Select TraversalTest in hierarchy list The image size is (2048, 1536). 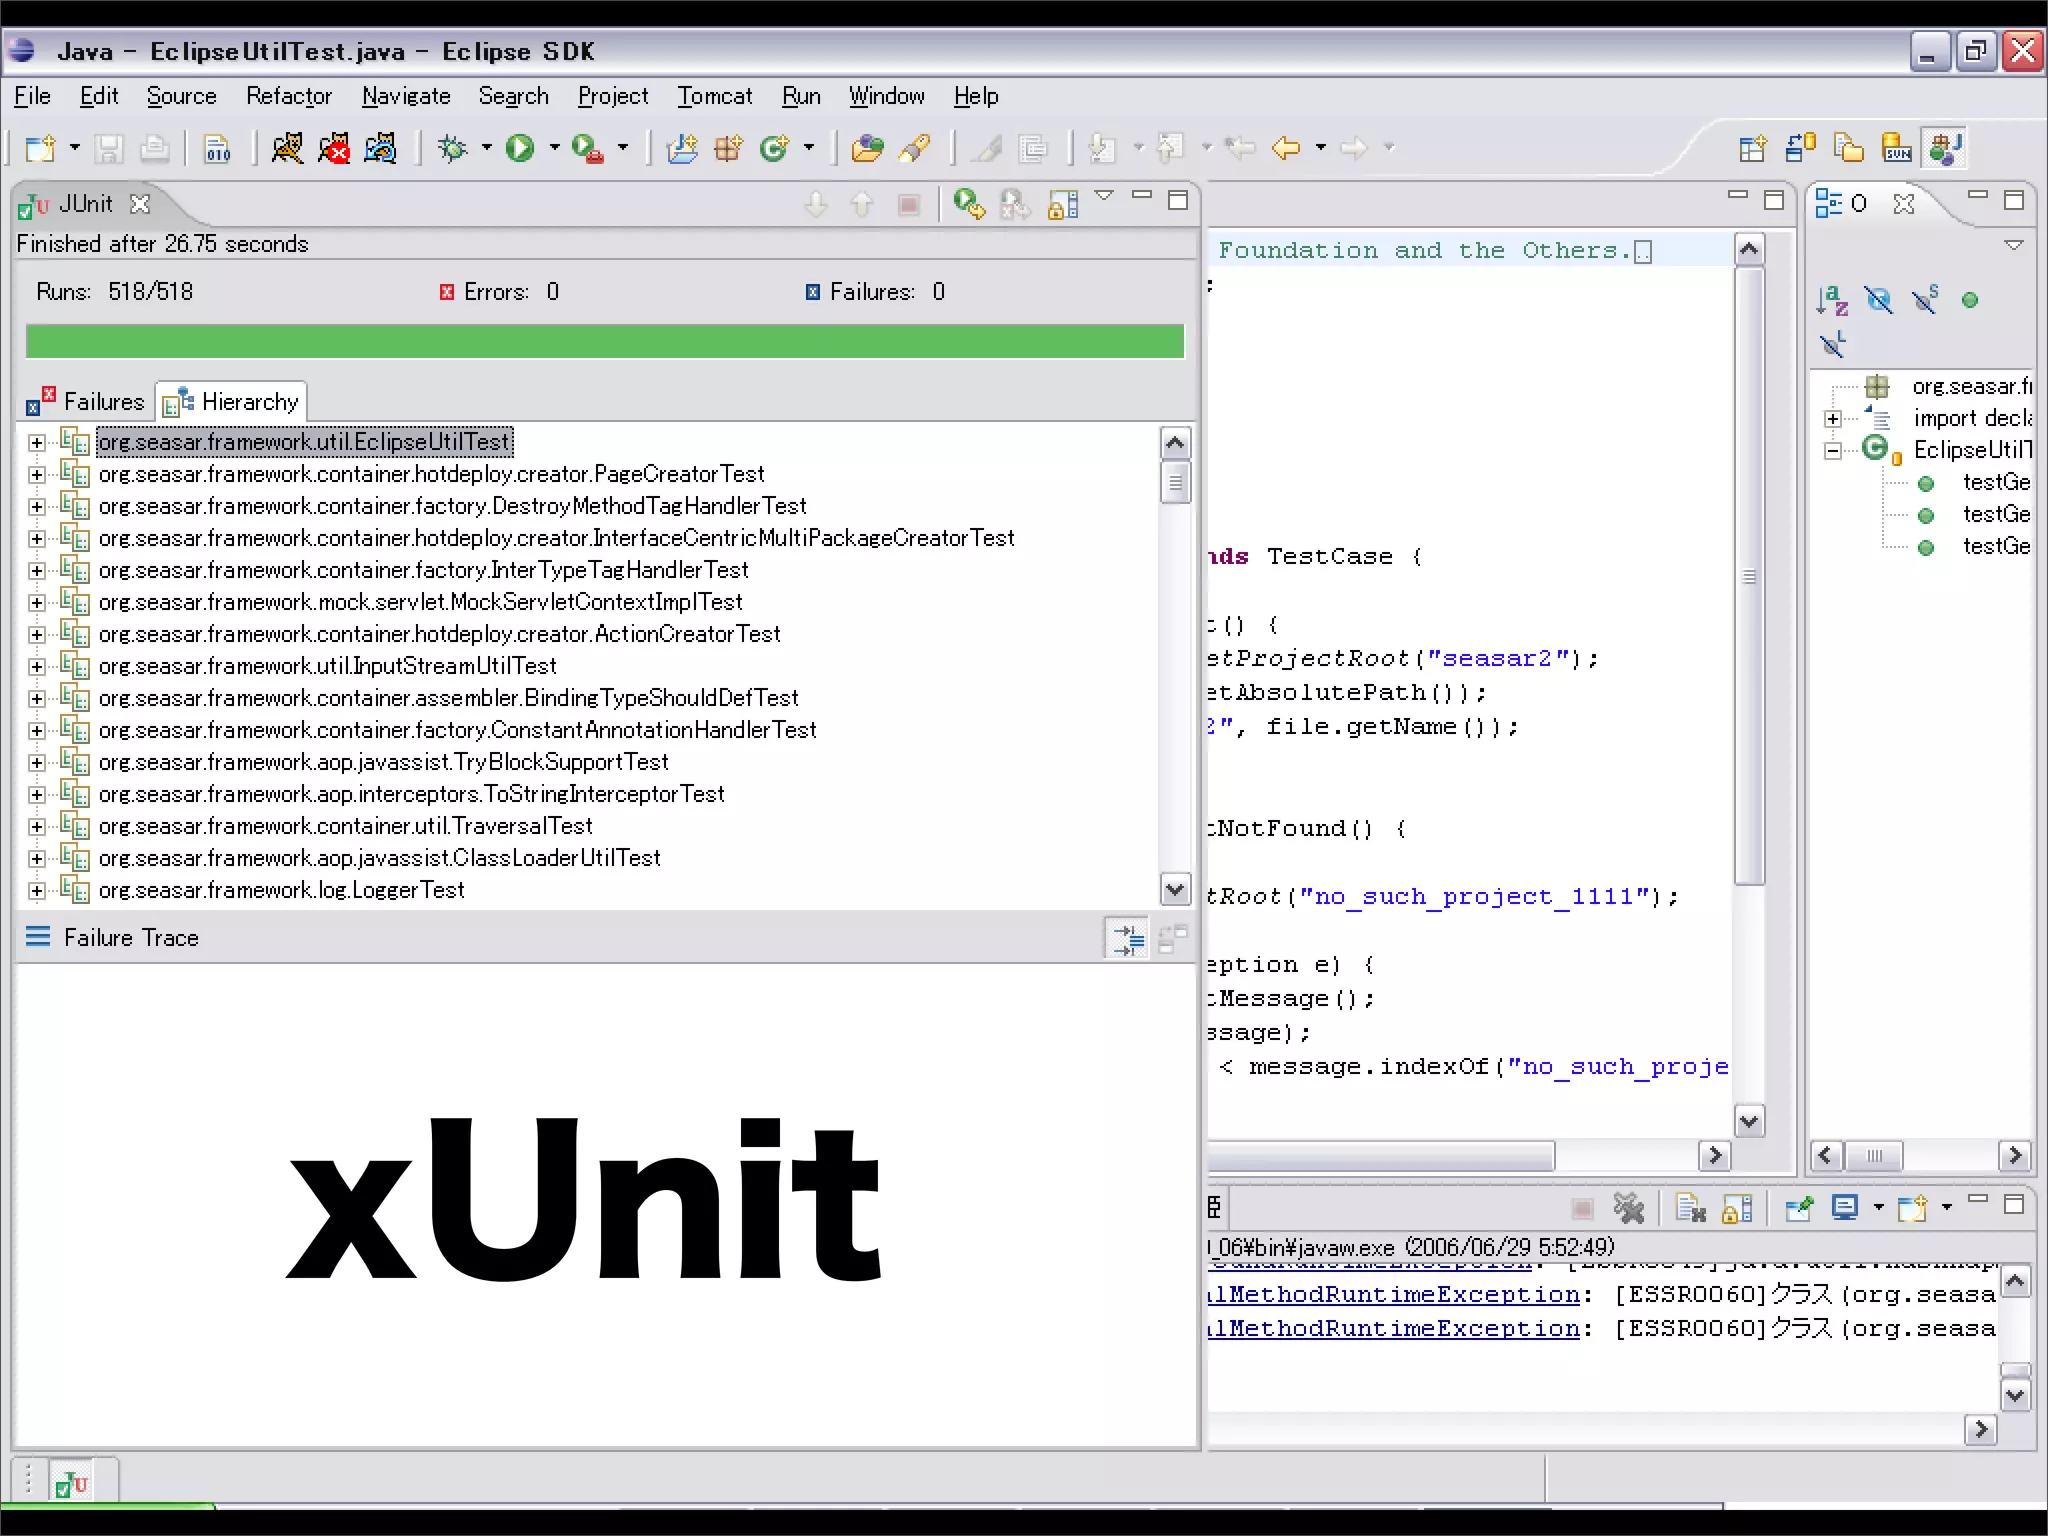click(x=346, y=826)
